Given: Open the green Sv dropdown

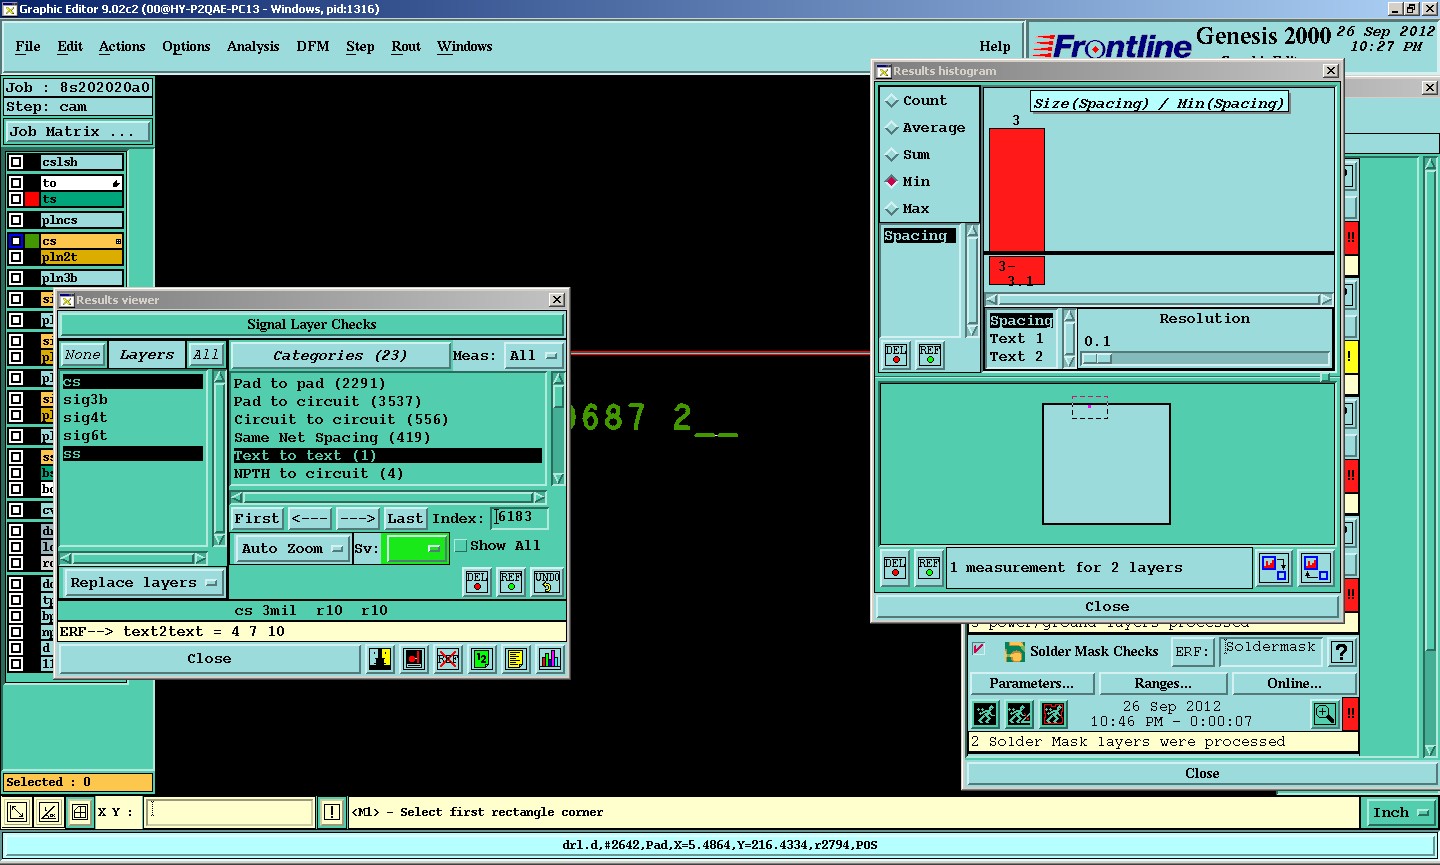Looking at the screenshot, I should click(x=416, y=549).
